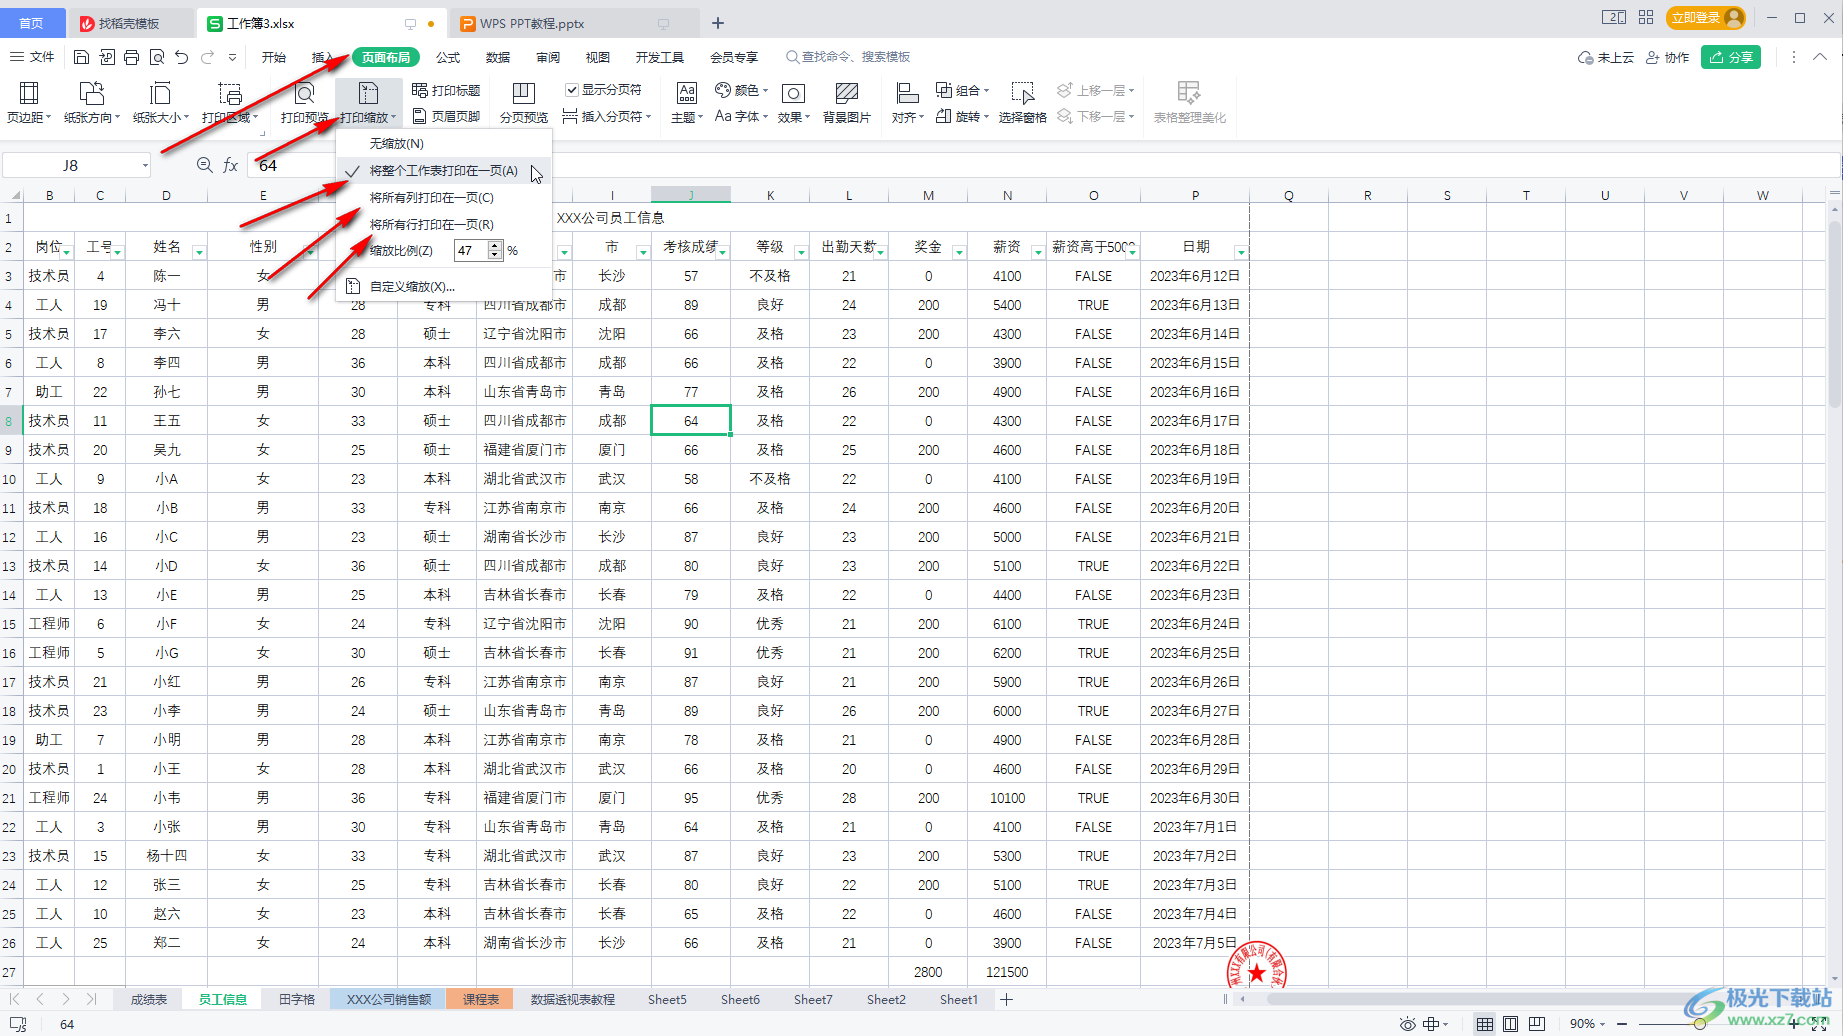
Task: Open the filter dropdown on the 姓名 column
Action: click(x=198, y=252)
